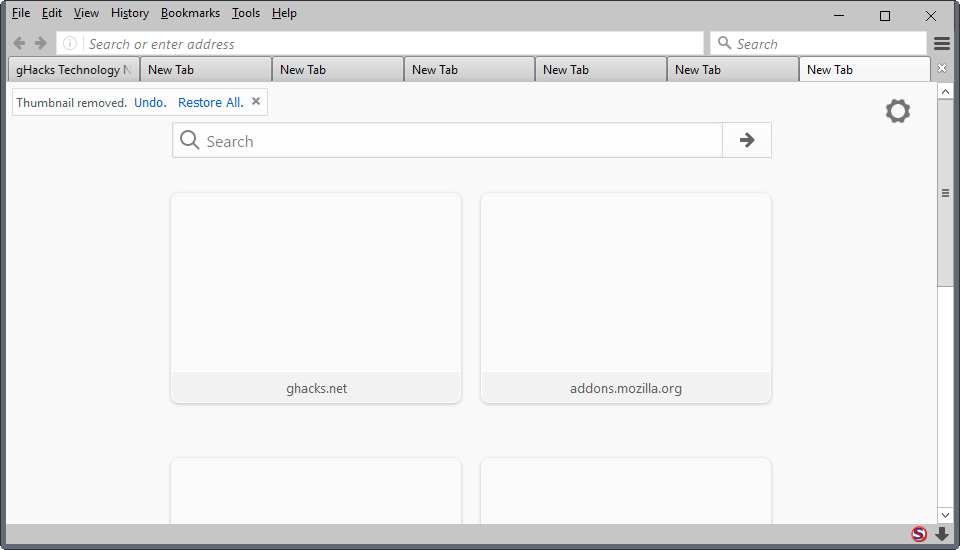Open the Tools menu
This screenshot has height=550, width=960.
(246, 13)
